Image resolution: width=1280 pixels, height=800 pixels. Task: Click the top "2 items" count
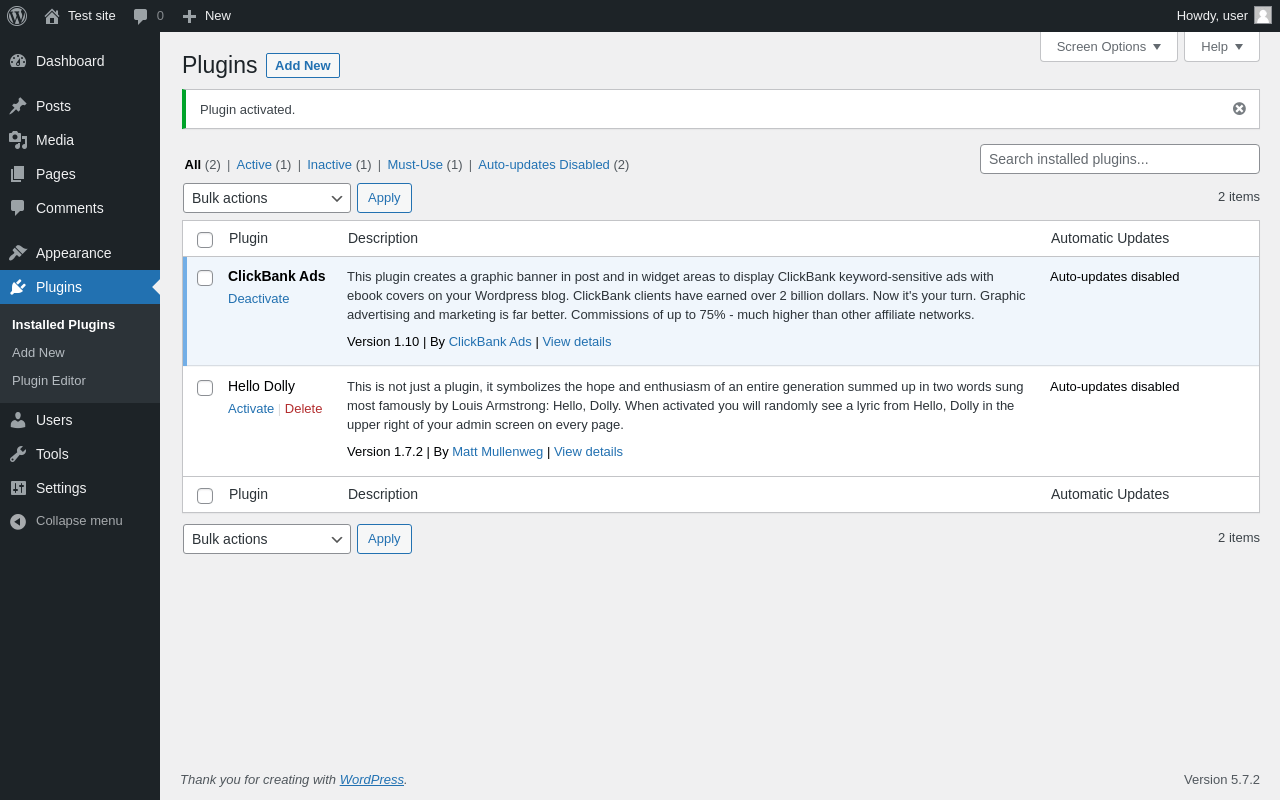click(x=1239, y=197)
